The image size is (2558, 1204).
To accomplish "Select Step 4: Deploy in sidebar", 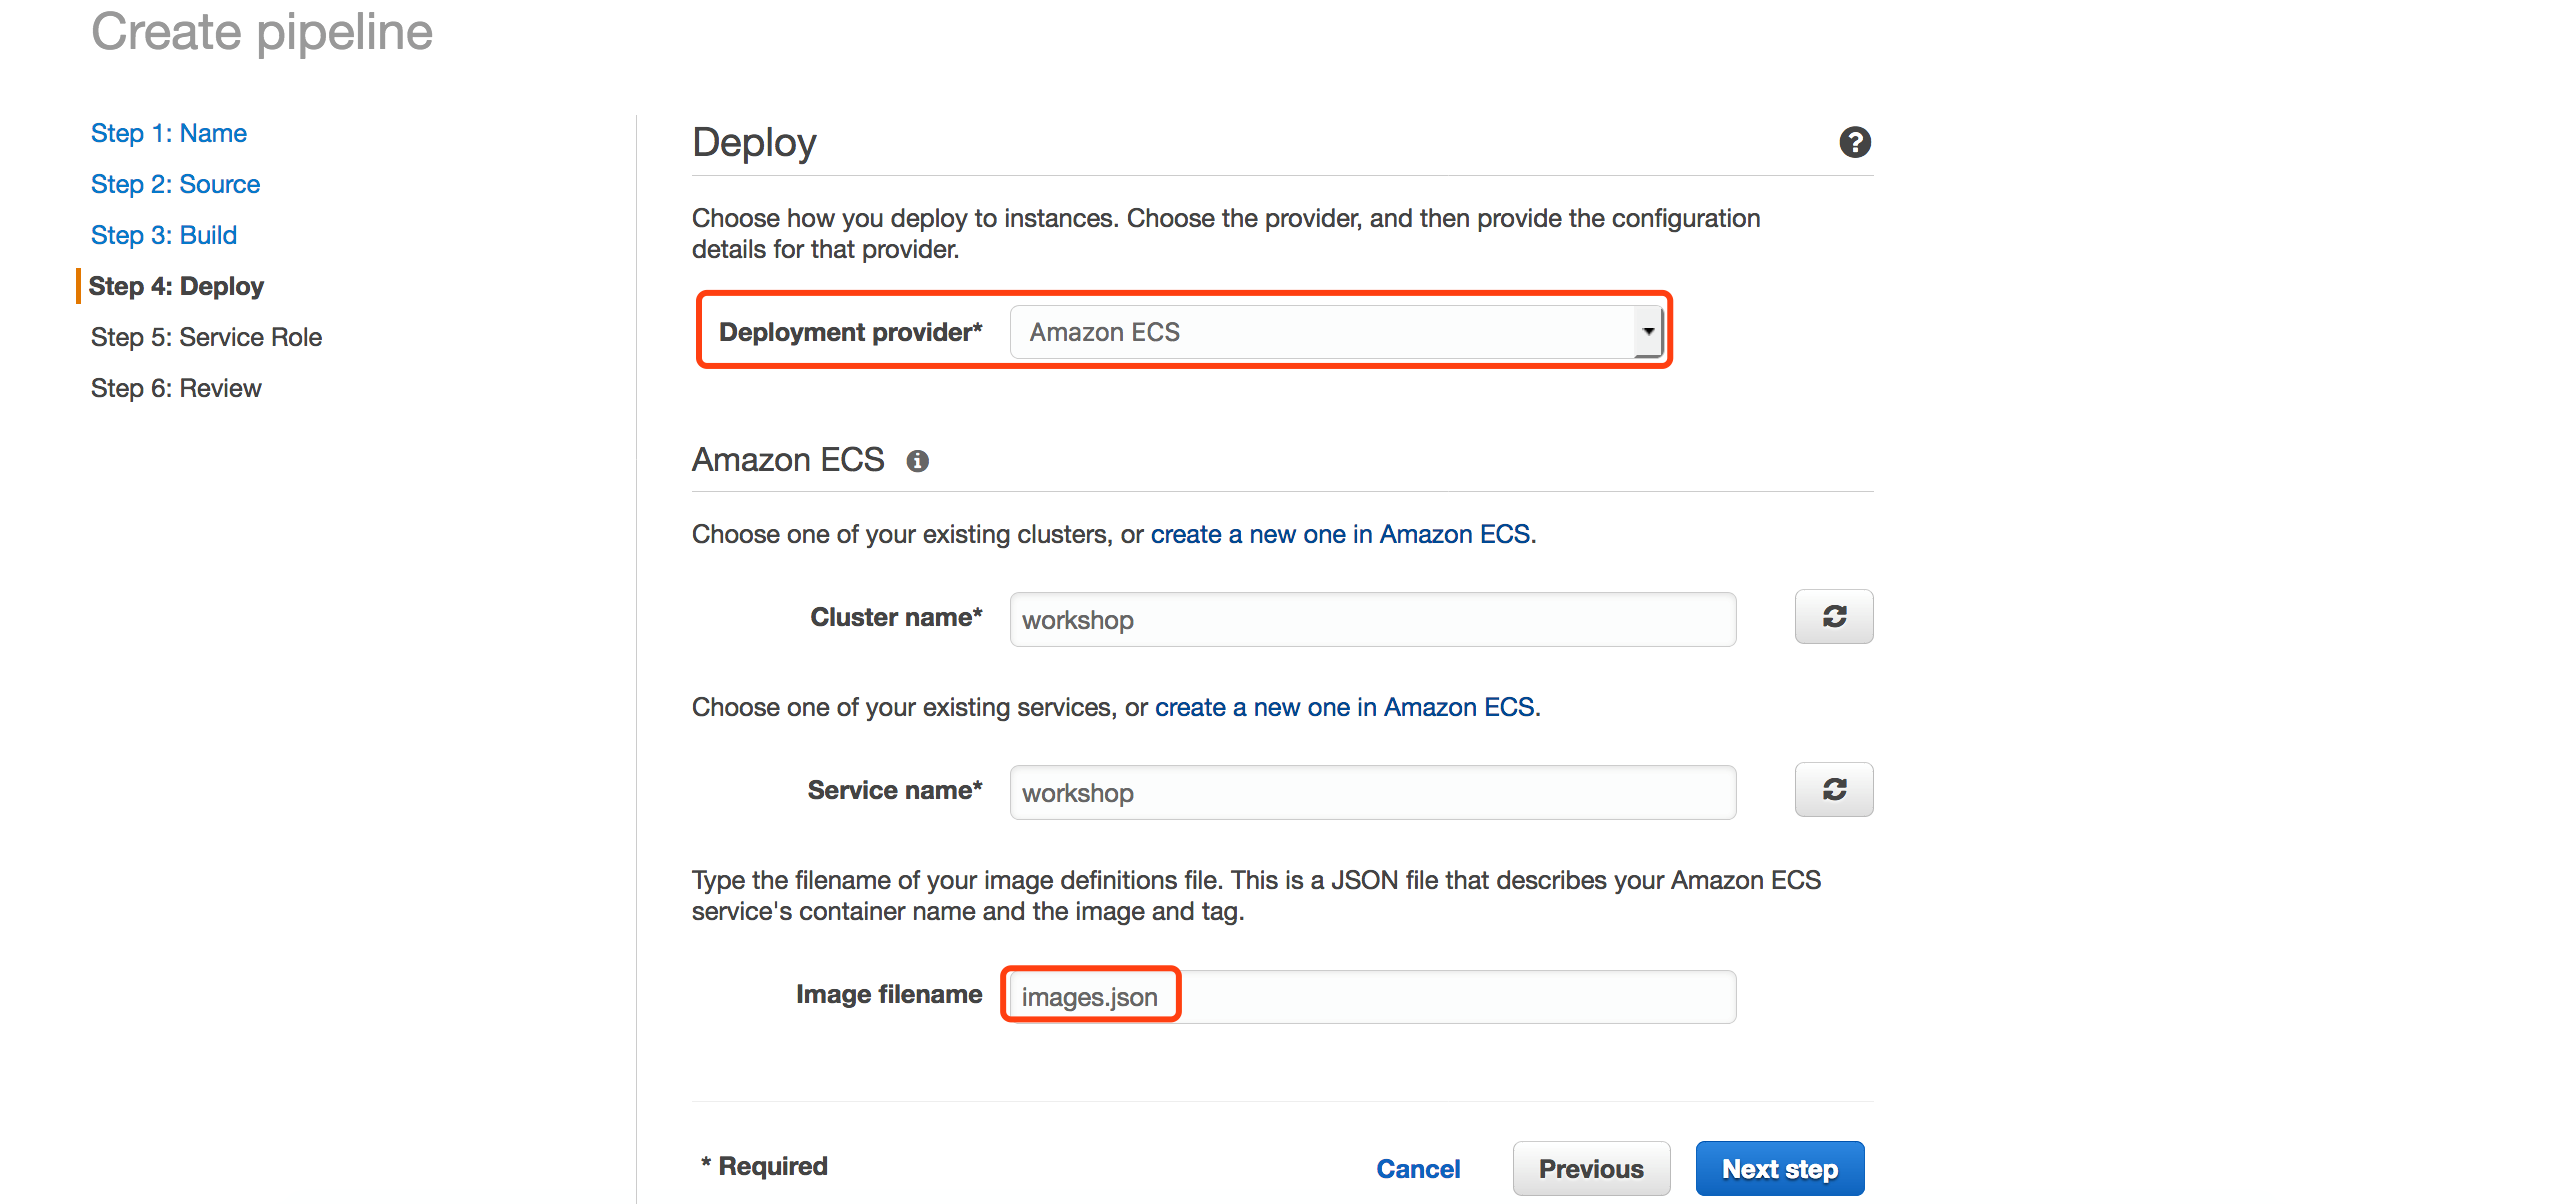I will [176, 286].
